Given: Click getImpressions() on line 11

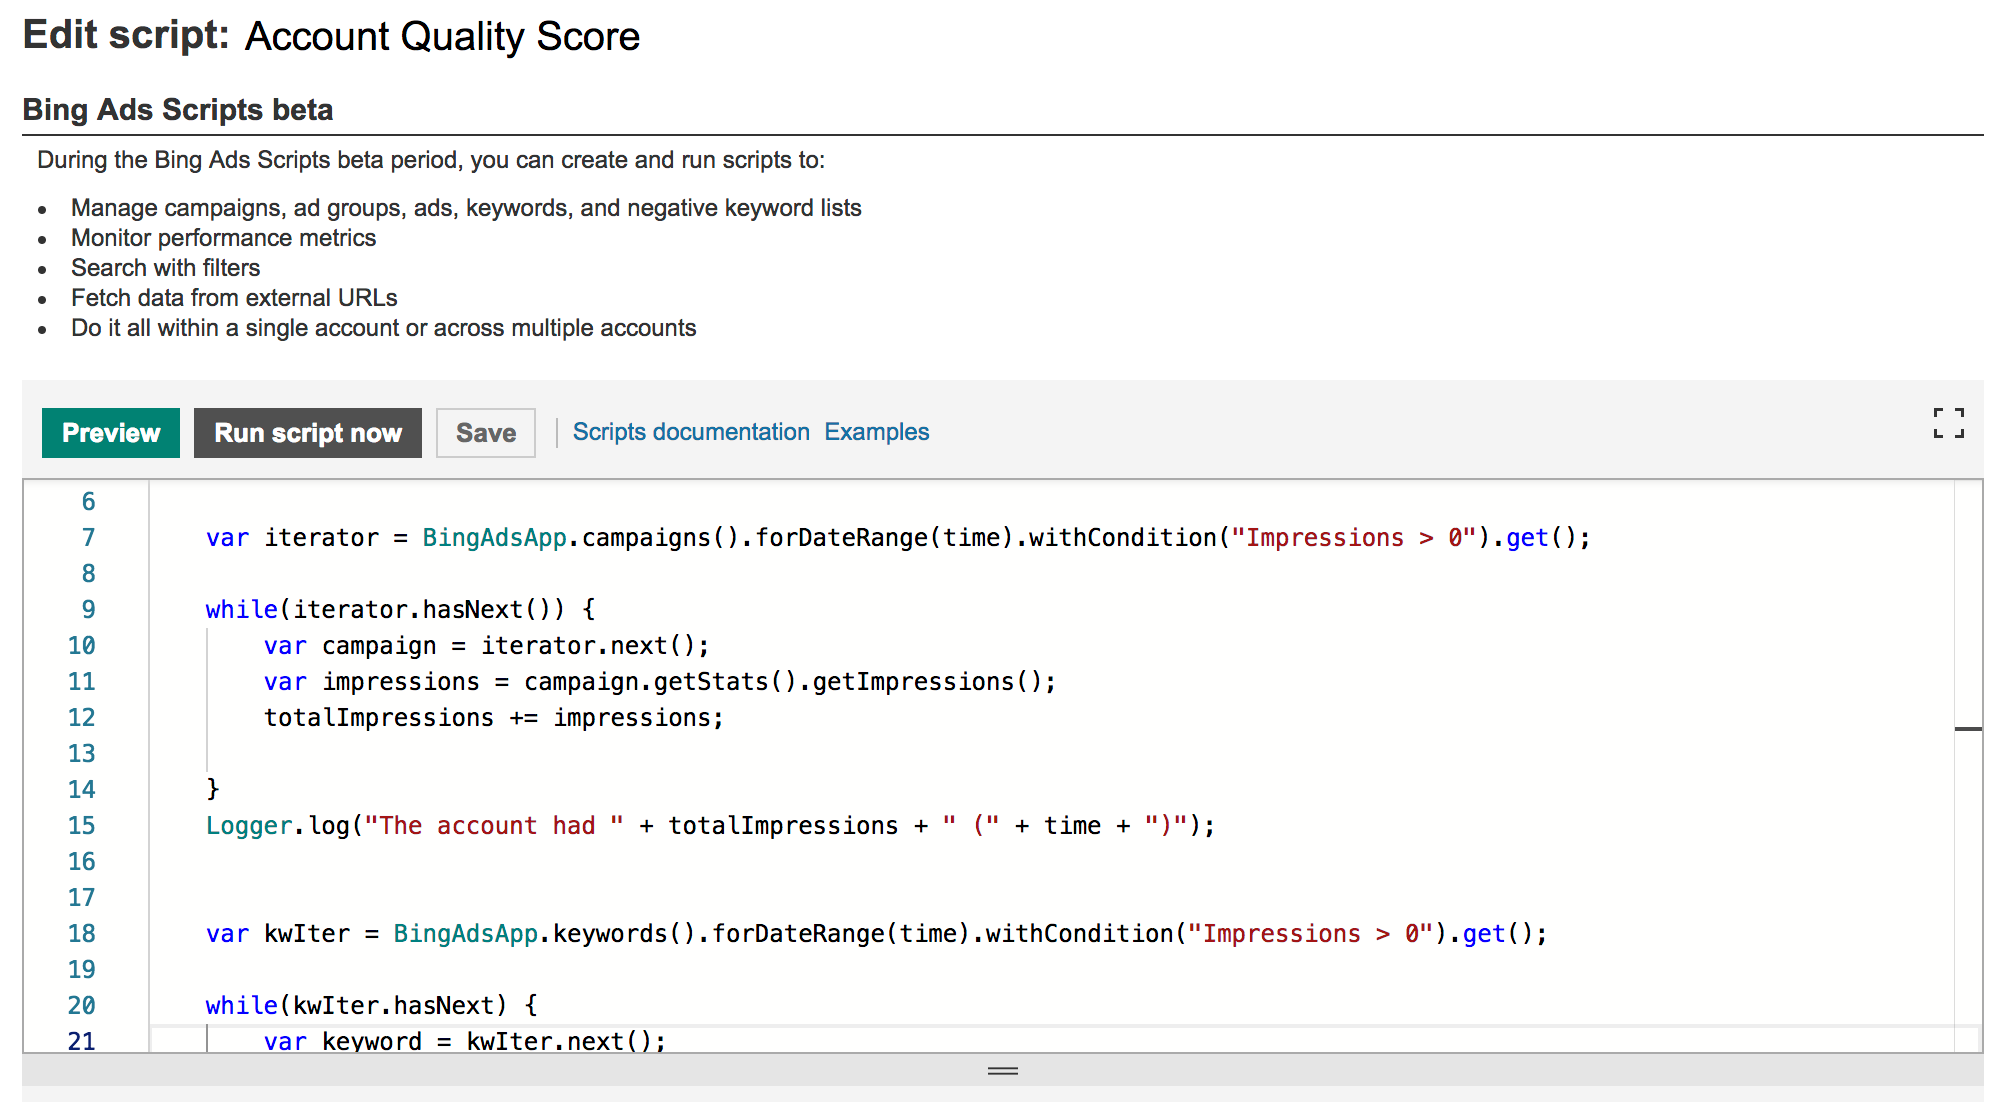Looking at the screenshot, I should click(926, 682).
